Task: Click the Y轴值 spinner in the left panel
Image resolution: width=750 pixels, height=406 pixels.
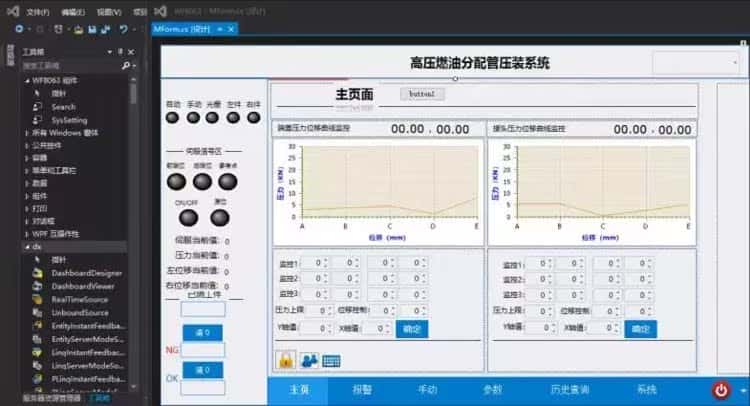Action: pos(316,329)
